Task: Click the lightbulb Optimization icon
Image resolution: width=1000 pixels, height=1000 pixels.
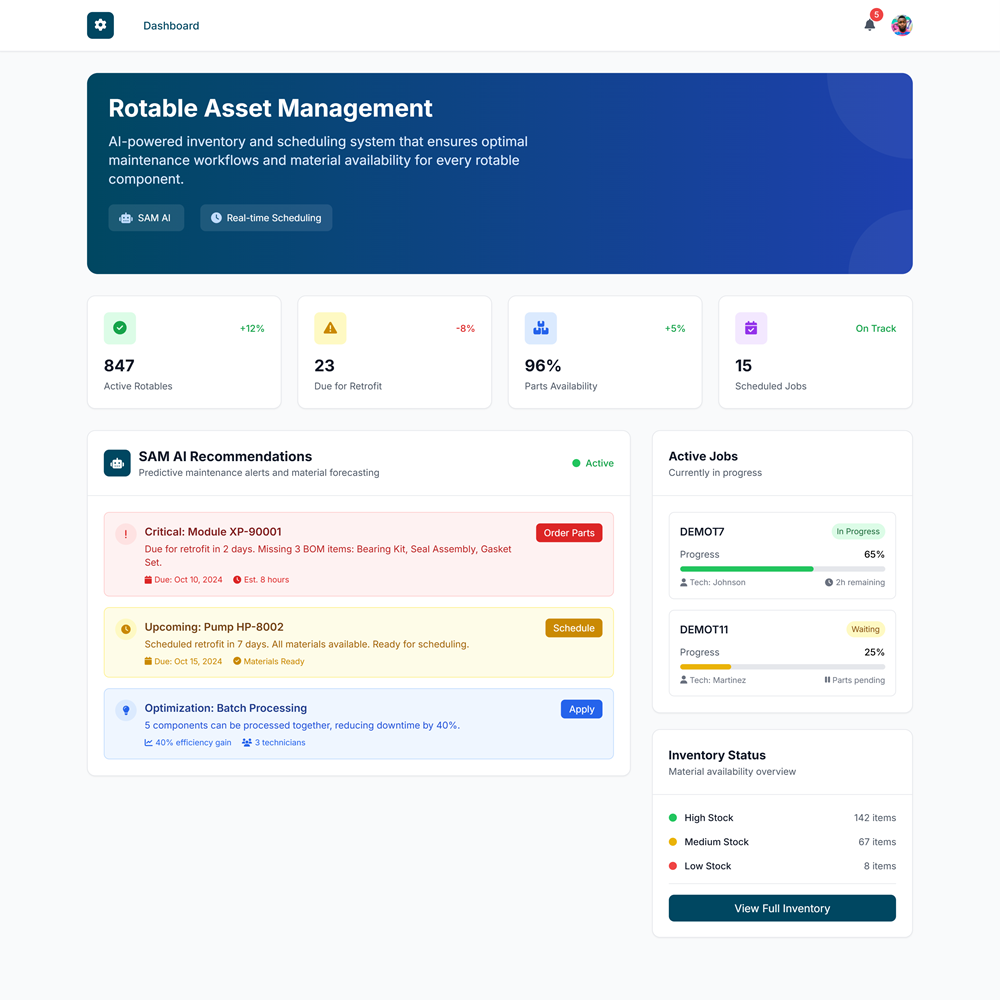Action: (126, 710)
